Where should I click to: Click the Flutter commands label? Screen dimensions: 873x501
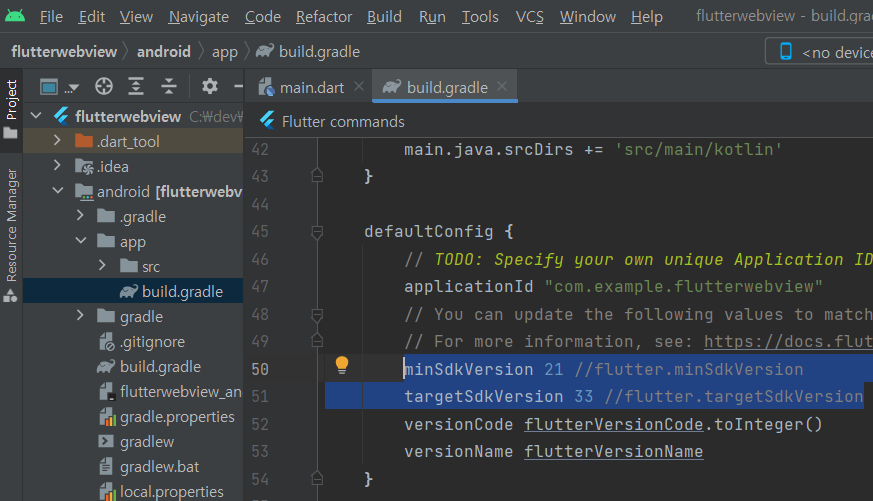[343, 122]
